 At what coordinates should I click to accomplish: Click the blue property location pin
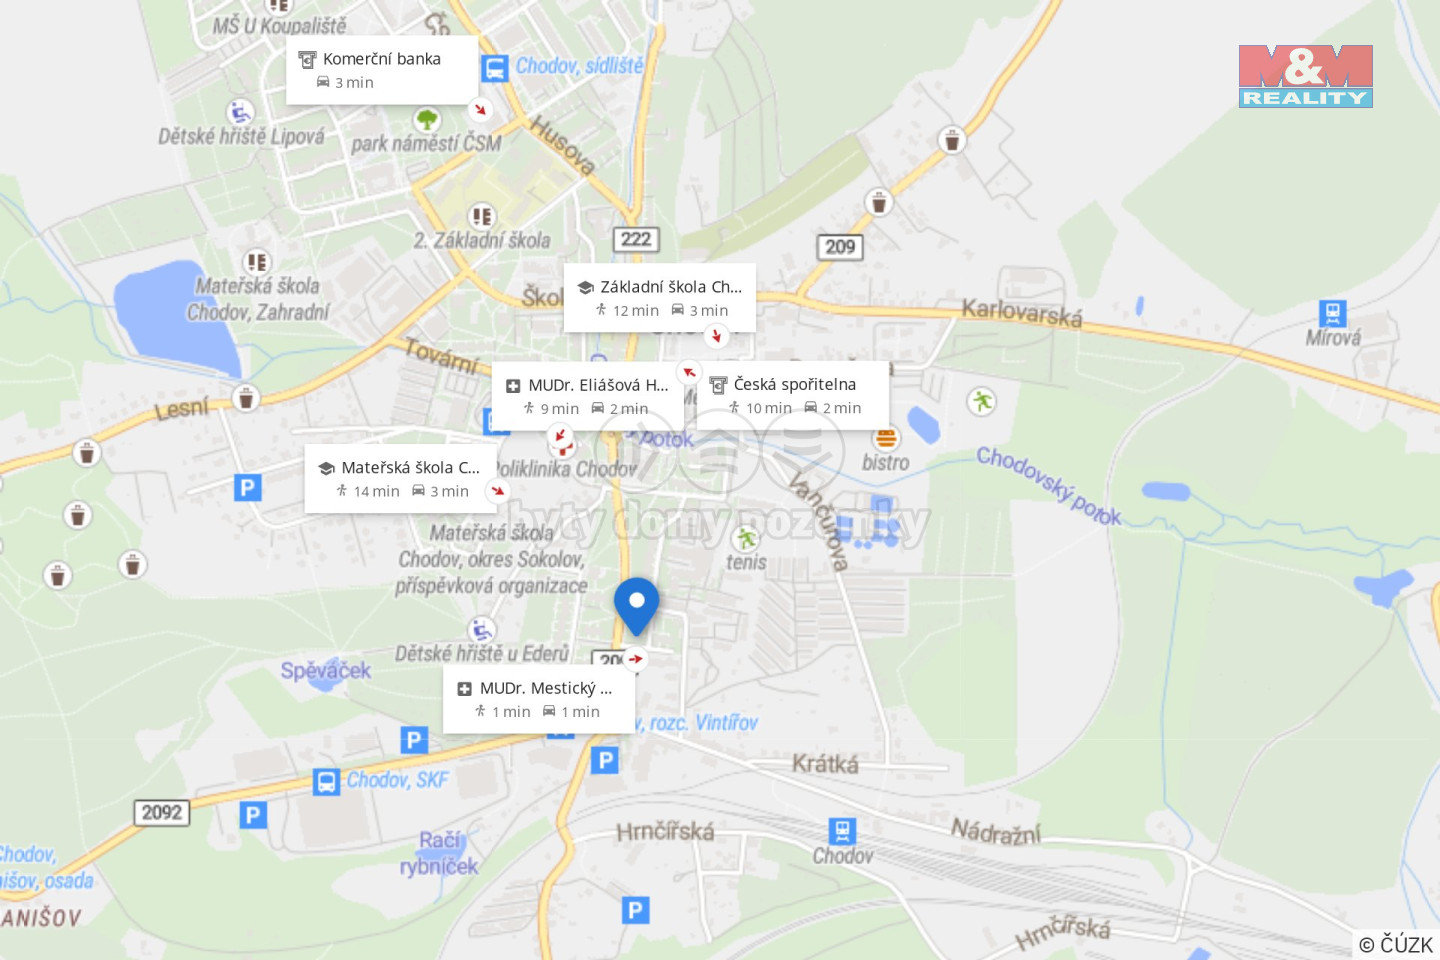coord(636,606)
